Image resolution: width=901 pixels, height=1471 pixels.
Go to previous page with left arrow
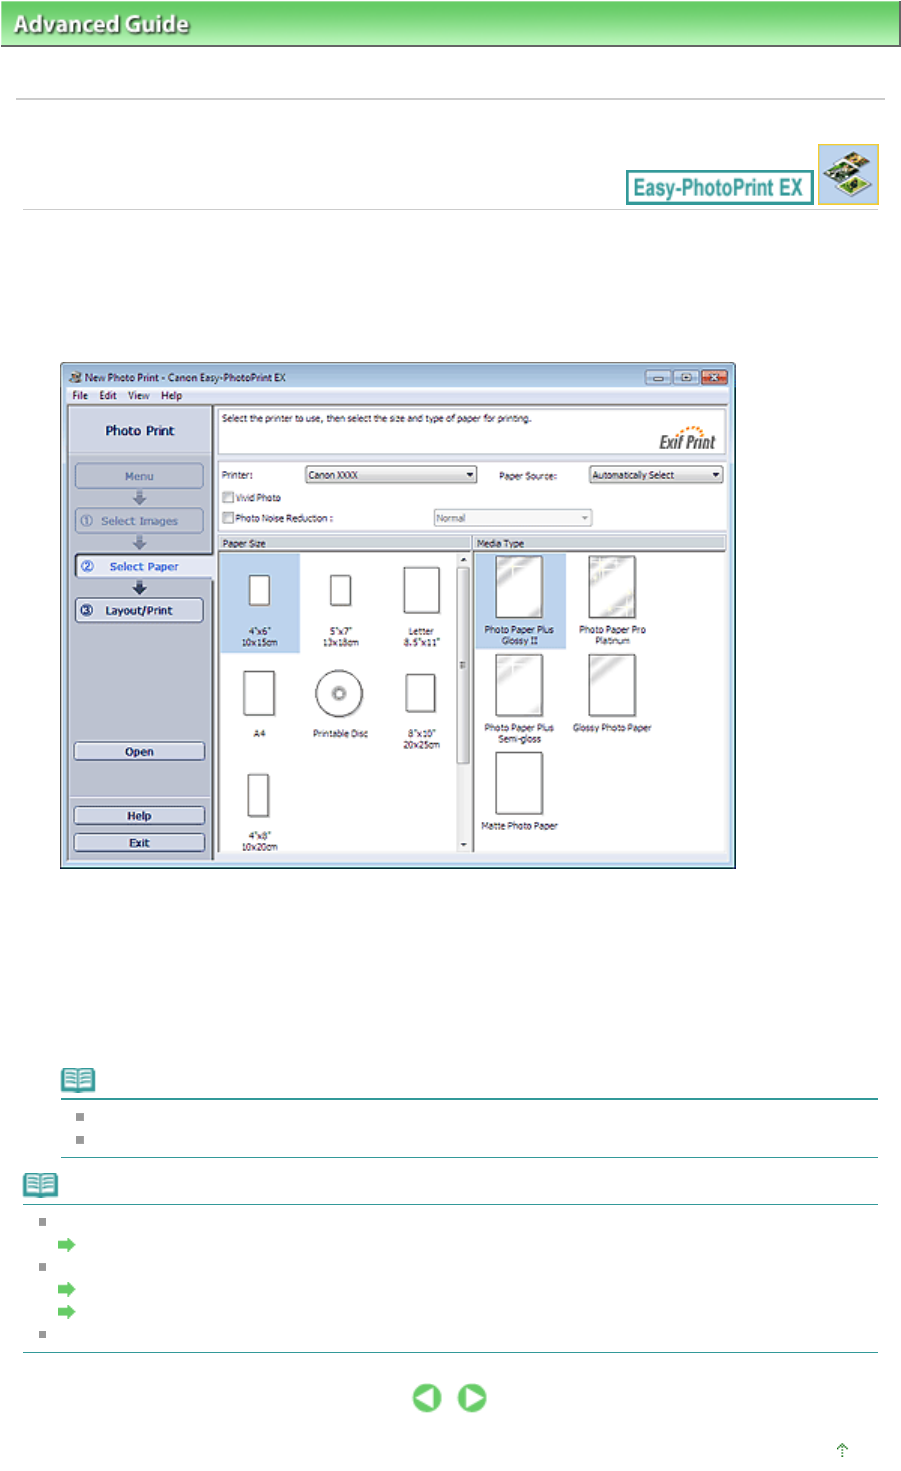coord(427,1397)
